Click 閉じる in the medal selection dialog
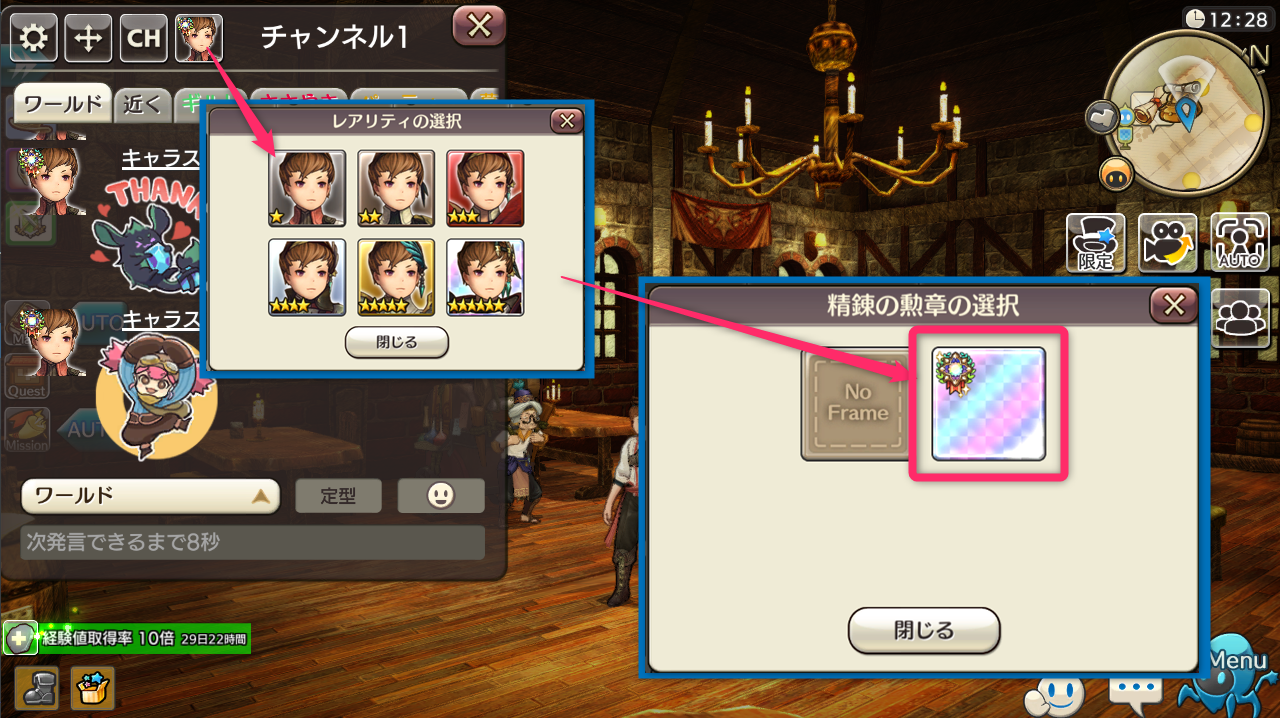This screenshot has width=1280, height=718. click(x=924, y=631)
